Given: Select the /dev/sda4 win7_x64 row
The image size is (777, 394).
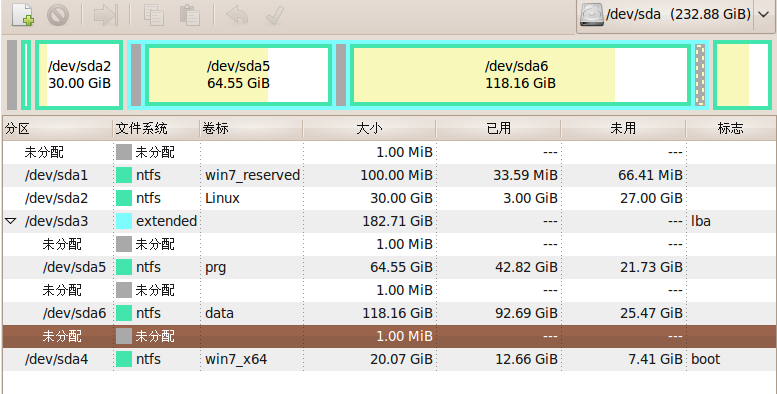Looking at the screenshot, I should pos(389,359).
